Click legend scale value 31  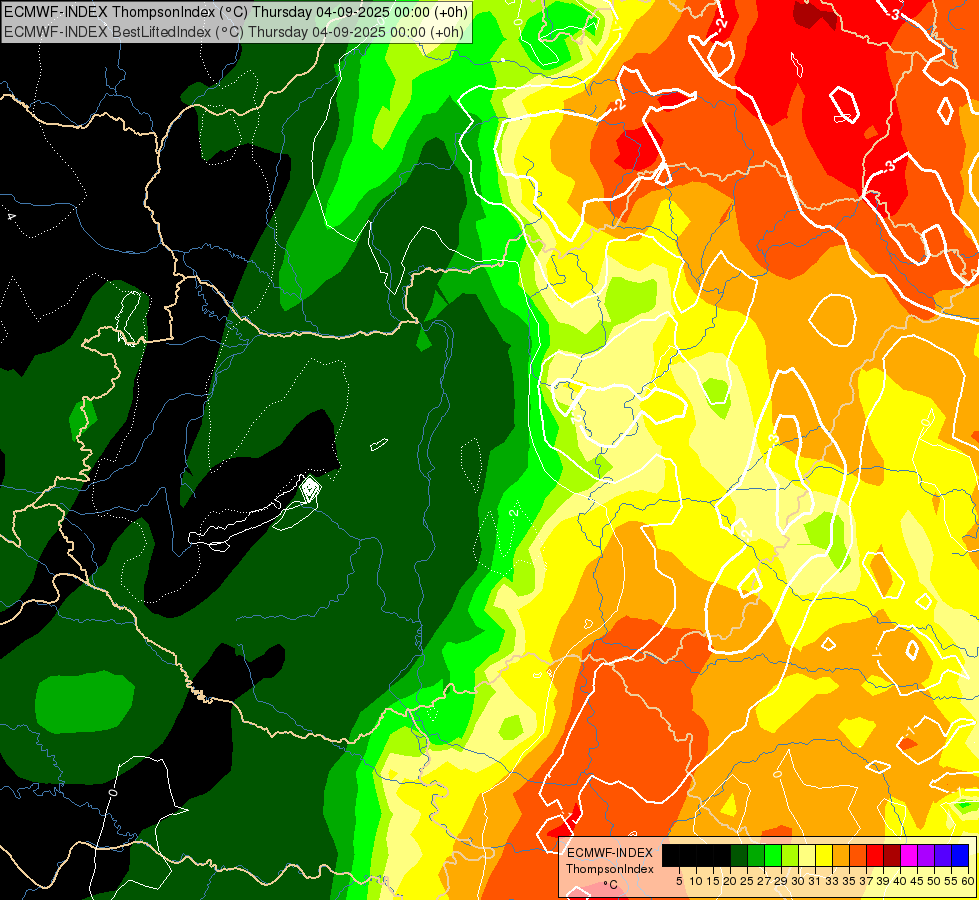tap(815, 881)
